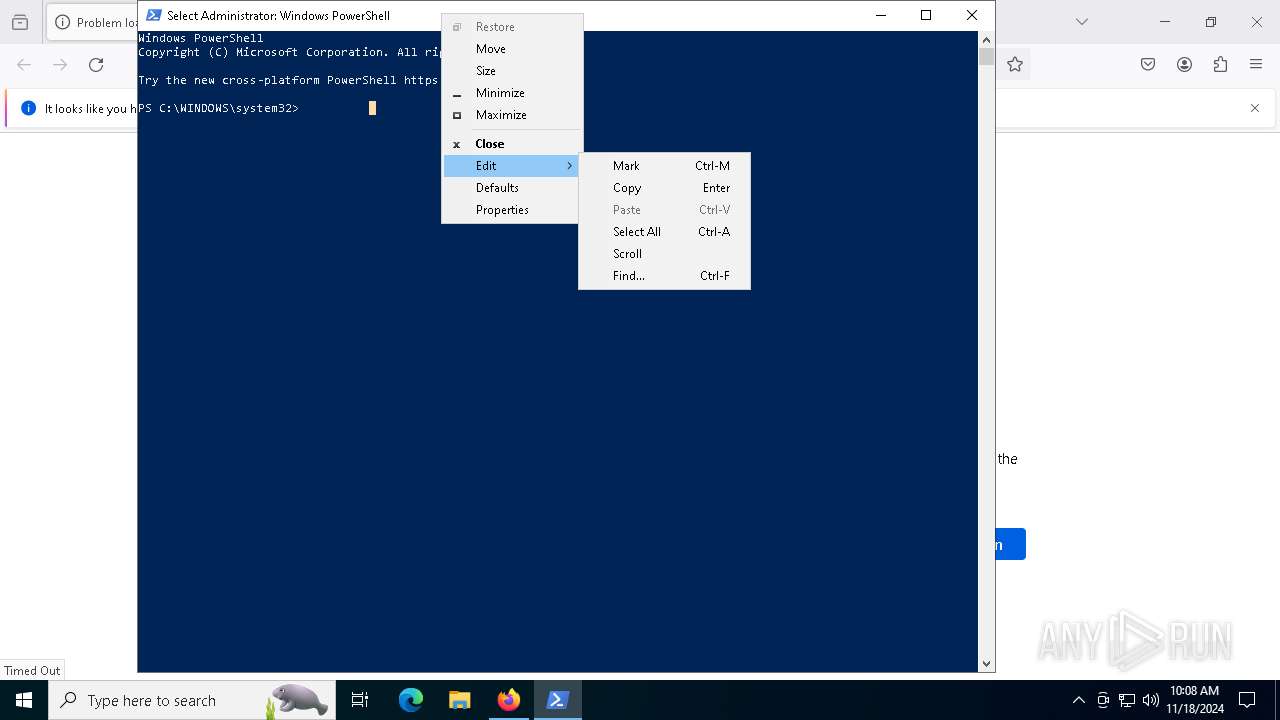Image resolution: width=1280 pixels, height=720 pixels.
Task: Open Firefox list all tabs dropdown
Action: pos(1081,22)
